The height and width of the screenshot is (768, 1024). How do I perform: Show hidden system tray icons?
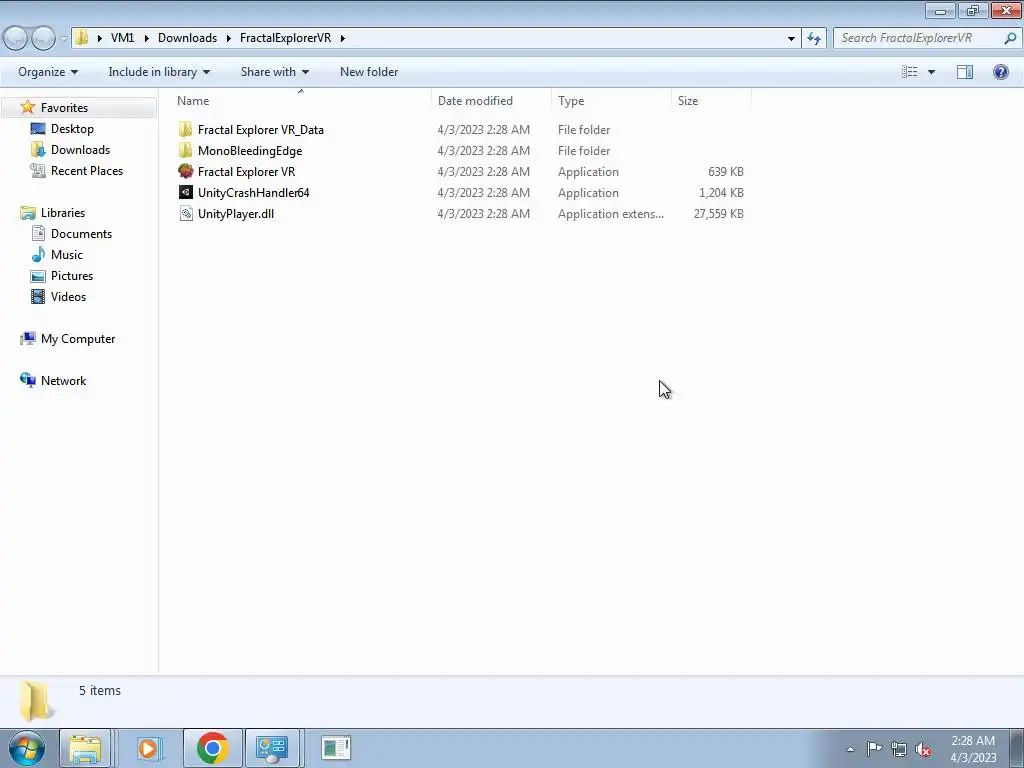(850, 749)
